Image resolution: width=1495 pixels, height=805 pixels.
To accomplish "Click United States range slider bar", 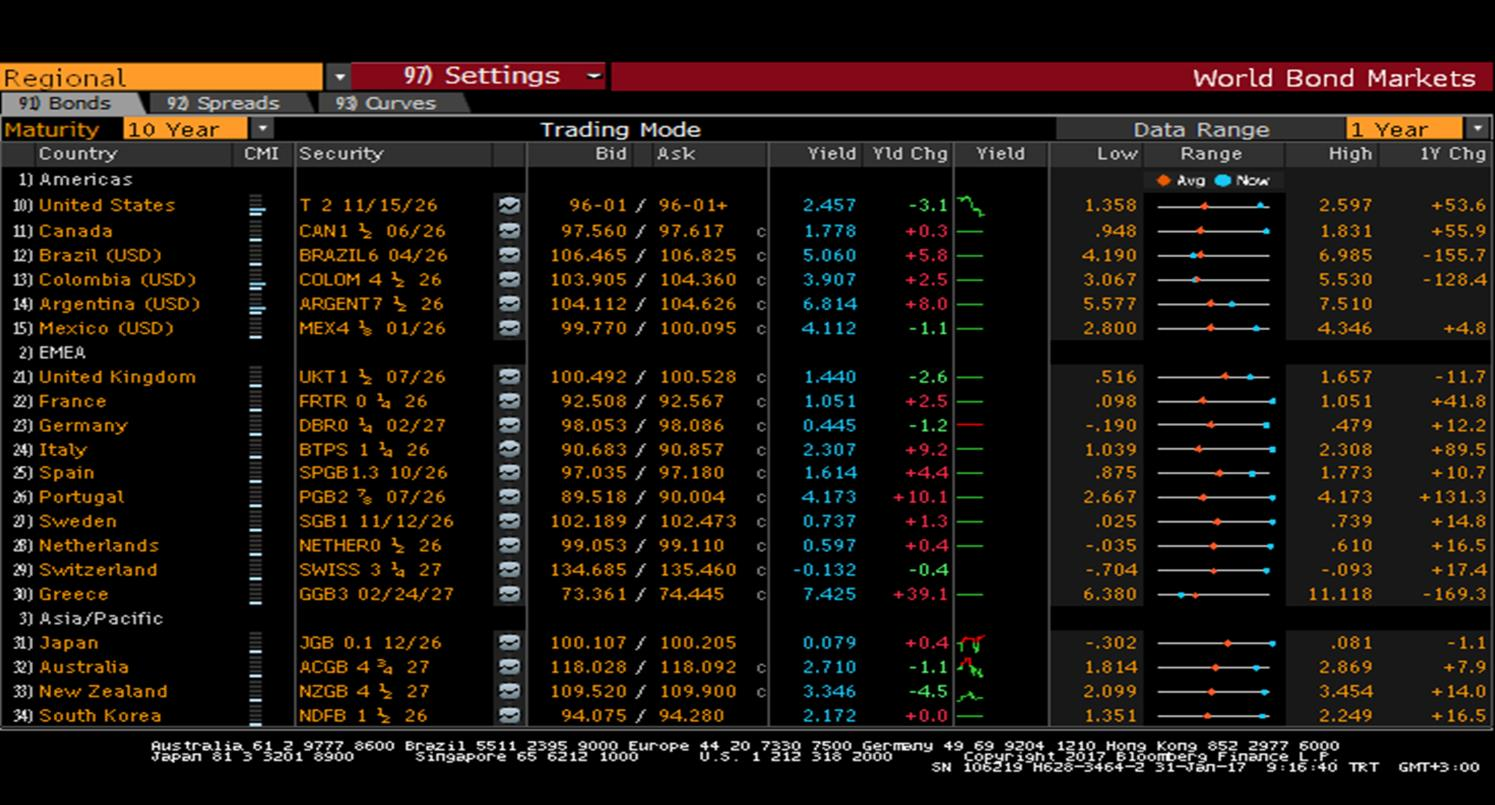I will 1213,205.
